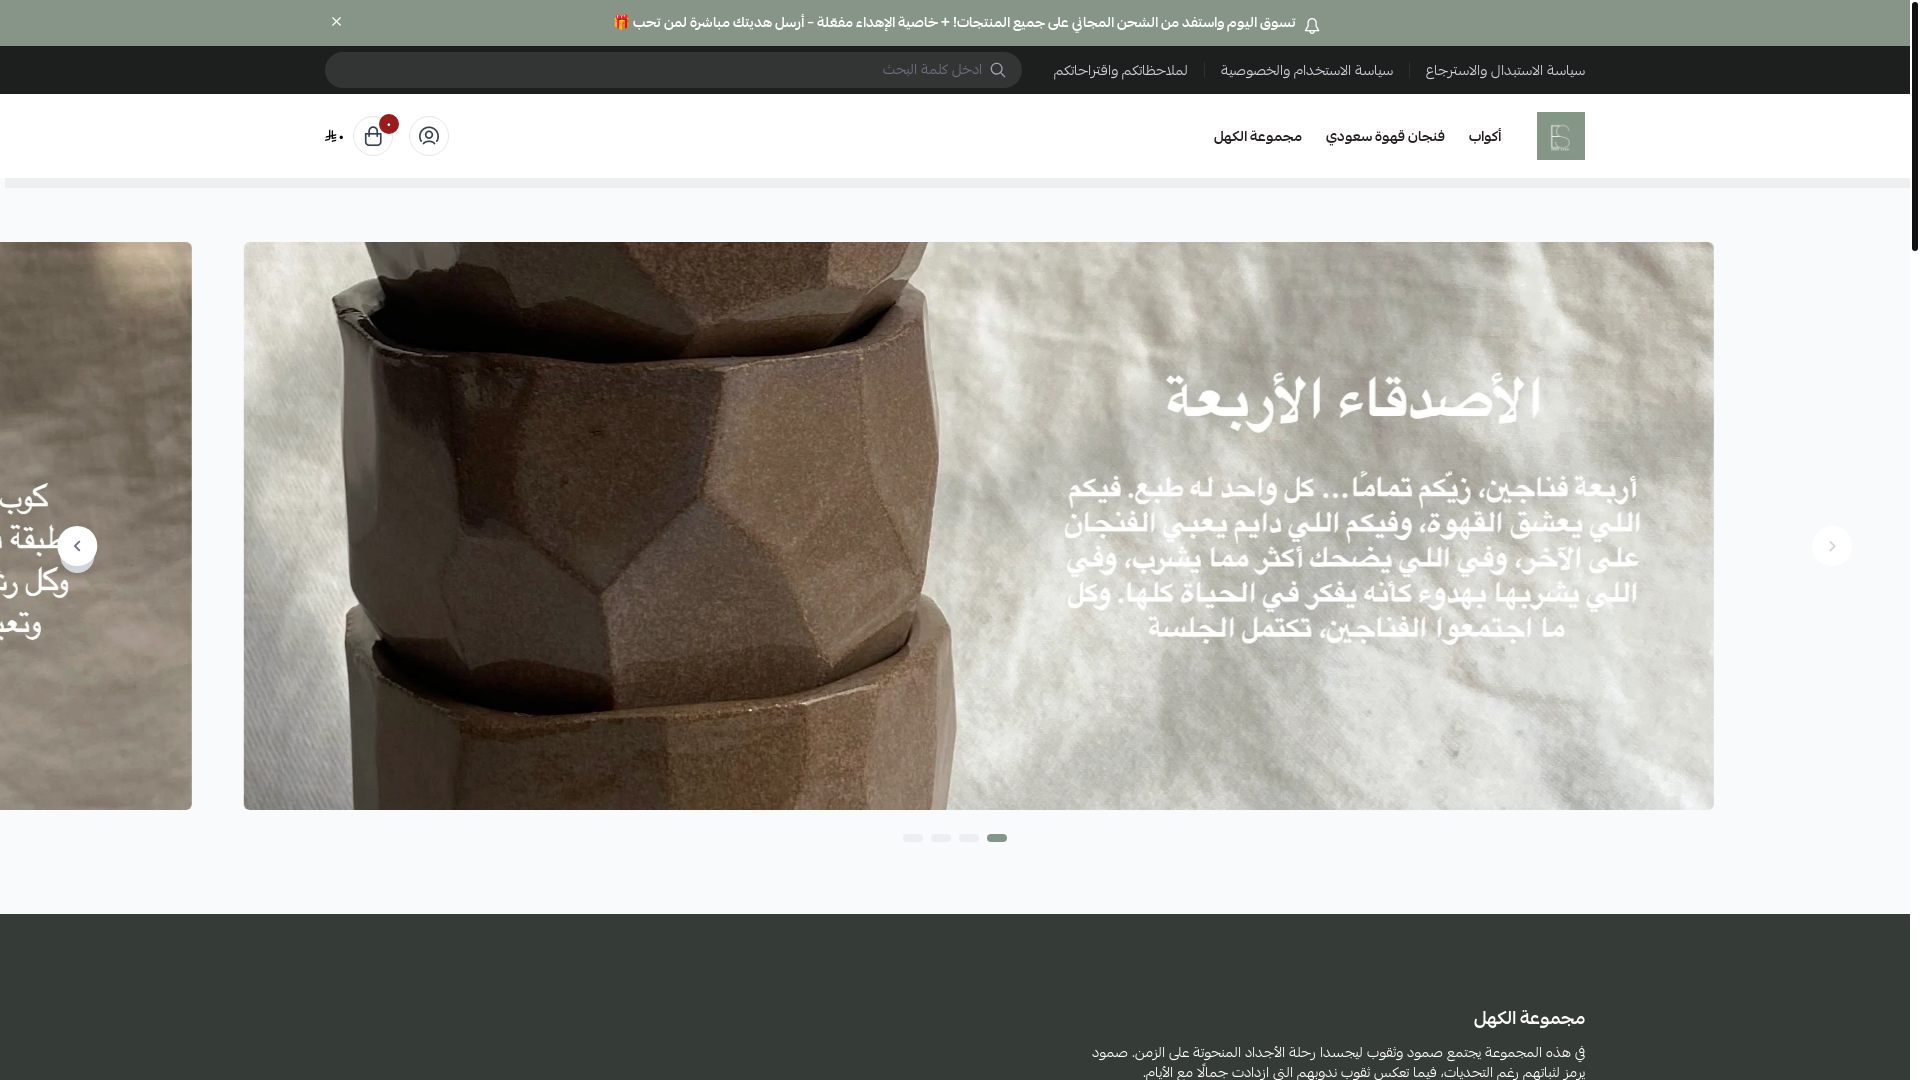Open لملاحظاتكم واقتراحاتكم link
Screen dimensions: 1920x1080
coord(1120,71)
